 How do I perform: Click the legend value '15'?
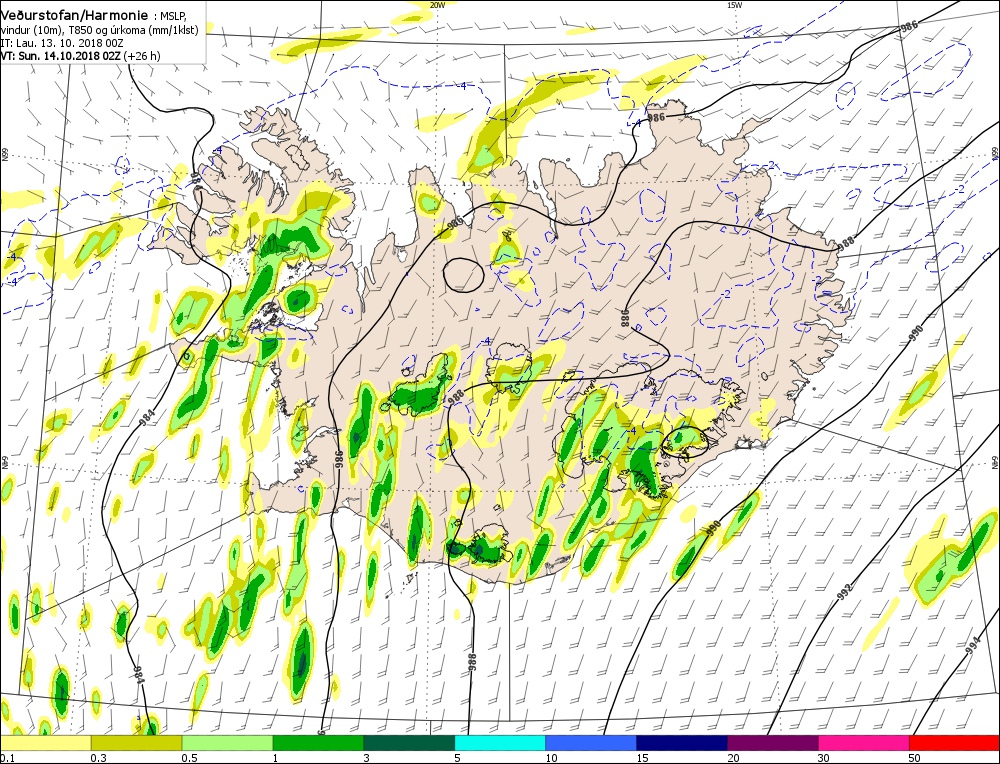tap(642, 758)
